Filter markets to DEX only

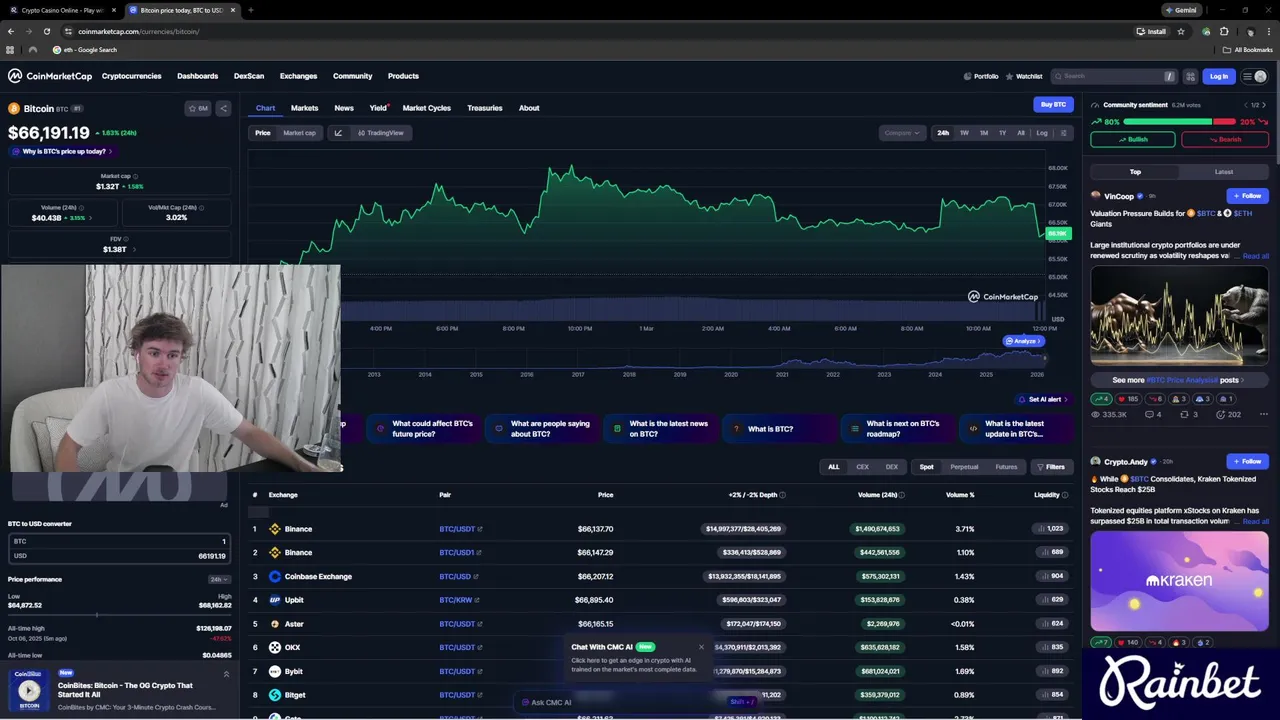(891, 467)
